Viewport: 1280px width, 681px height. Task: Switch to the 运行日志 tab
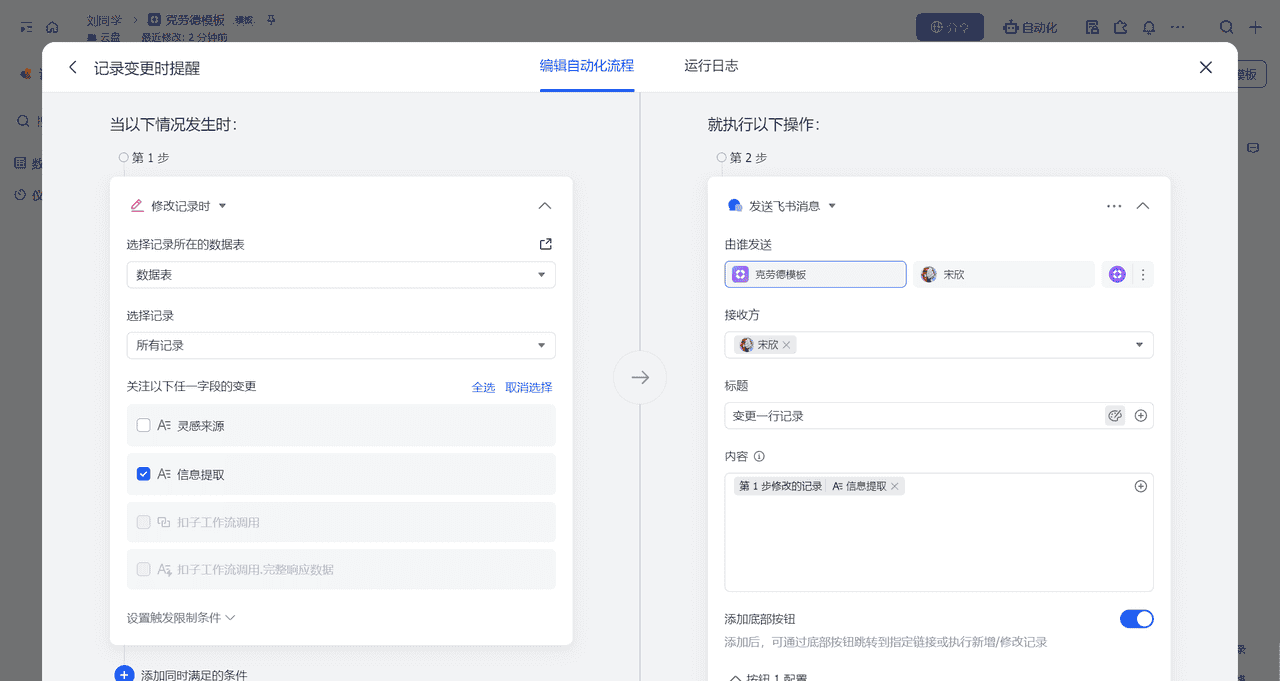click(x=711, y=66)
